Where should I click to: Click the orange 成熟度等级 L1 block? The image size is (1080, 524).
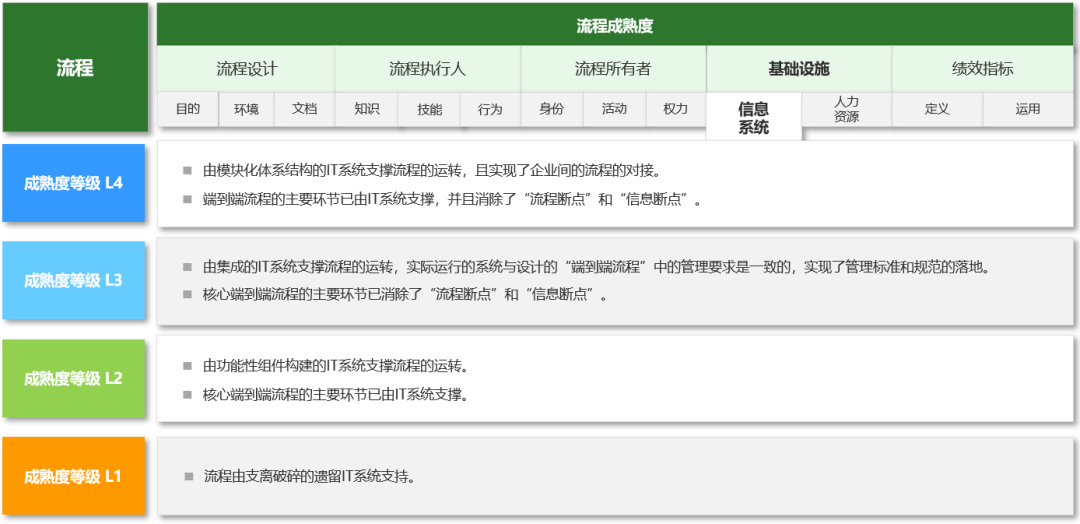coord(74,476)
